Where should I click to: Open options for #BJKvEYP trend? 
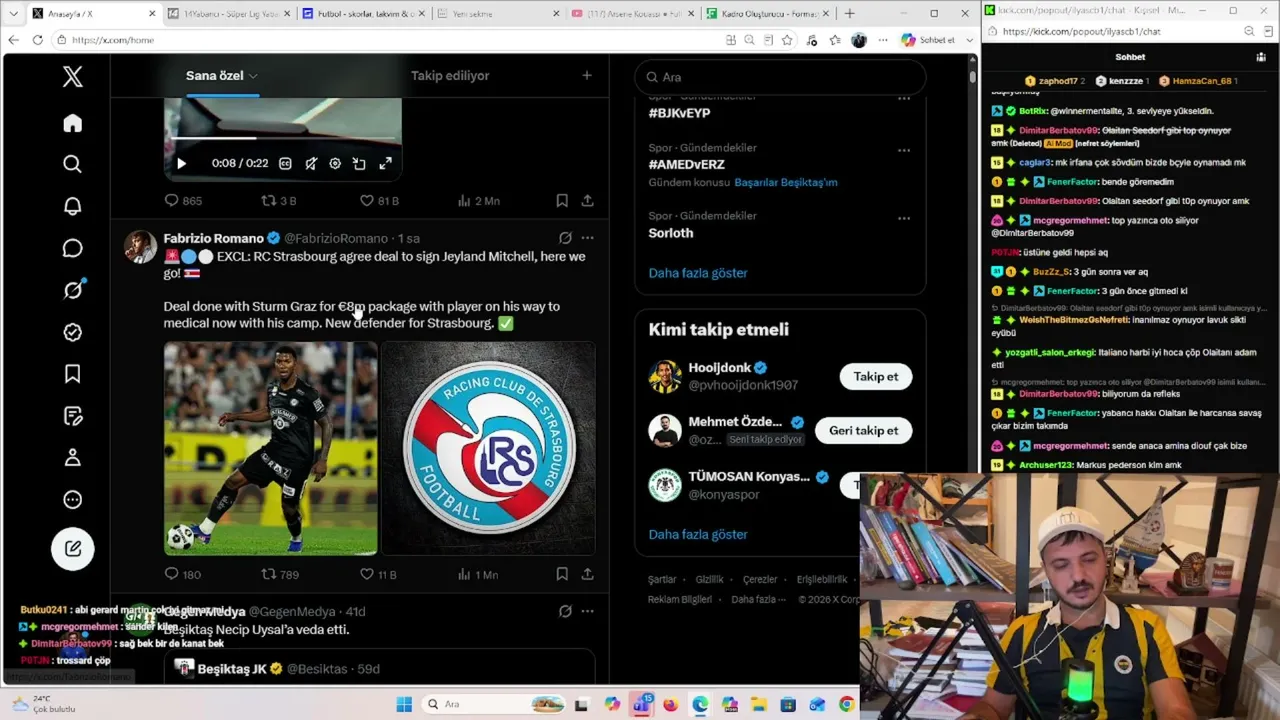click(x=904, y=98)
